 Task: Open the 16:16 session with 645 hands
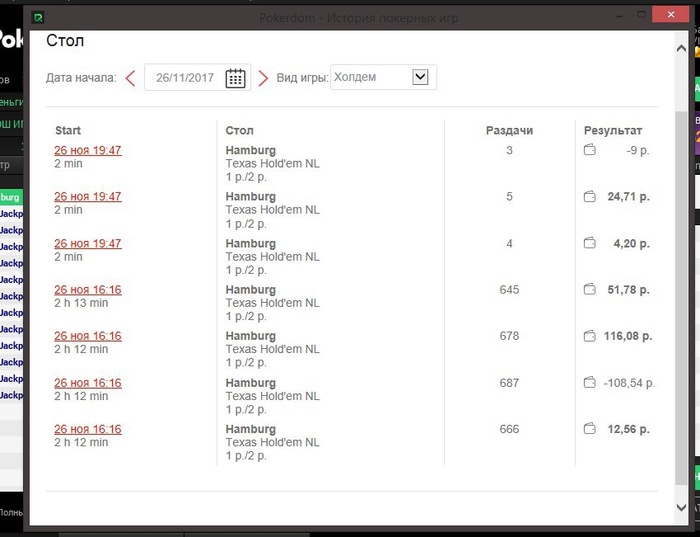point(88,290)
